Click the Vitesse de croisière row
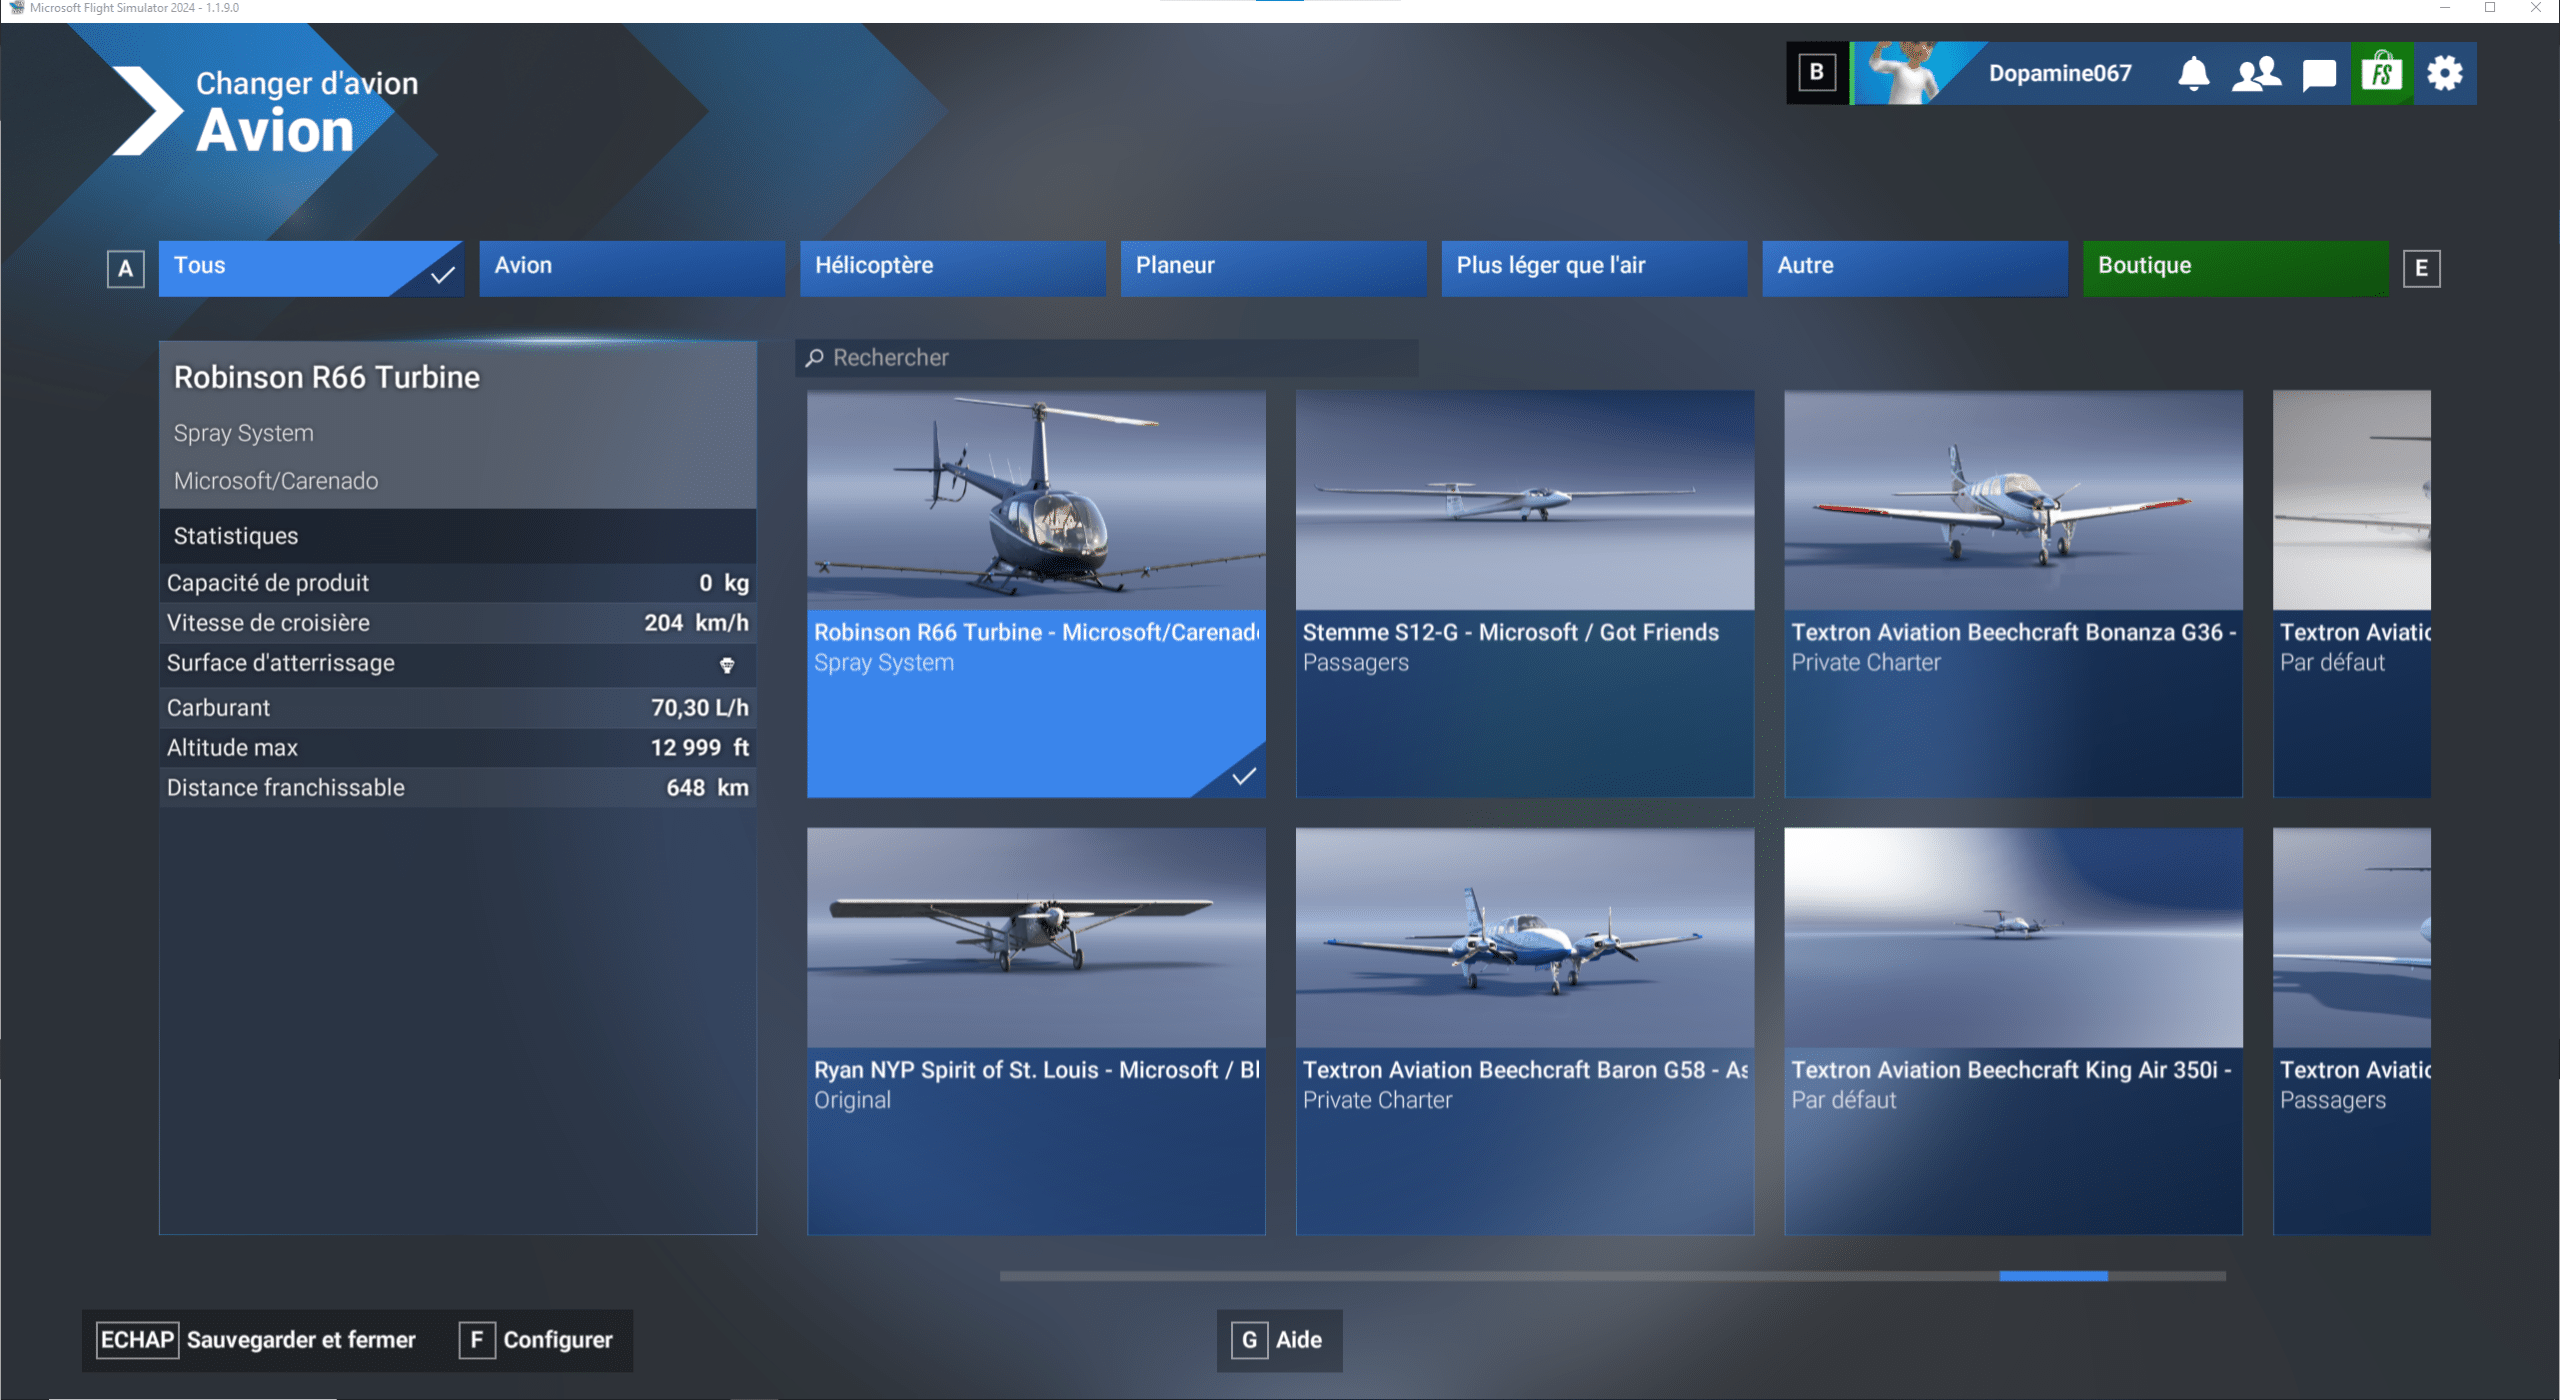Viewport: 2560px width, 1400px height. [x=458, y=623]
